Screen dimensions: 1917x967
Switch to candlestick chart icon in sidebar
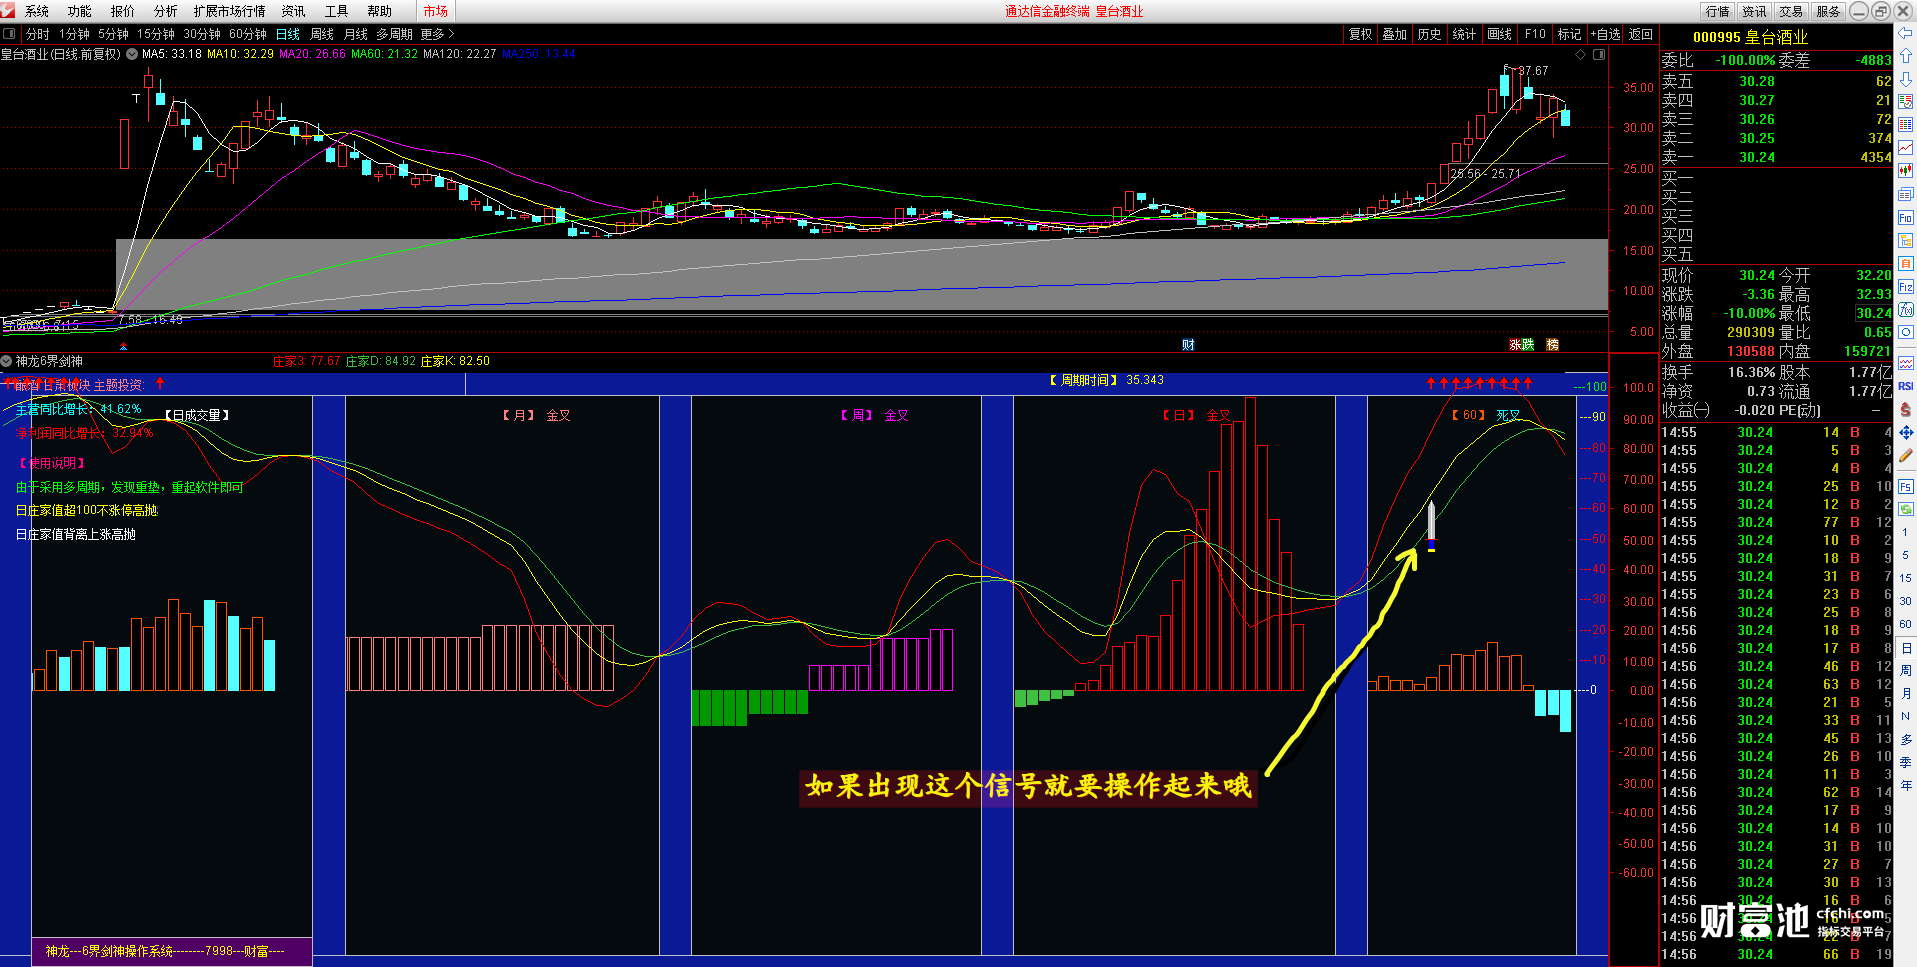(1906, 171)
